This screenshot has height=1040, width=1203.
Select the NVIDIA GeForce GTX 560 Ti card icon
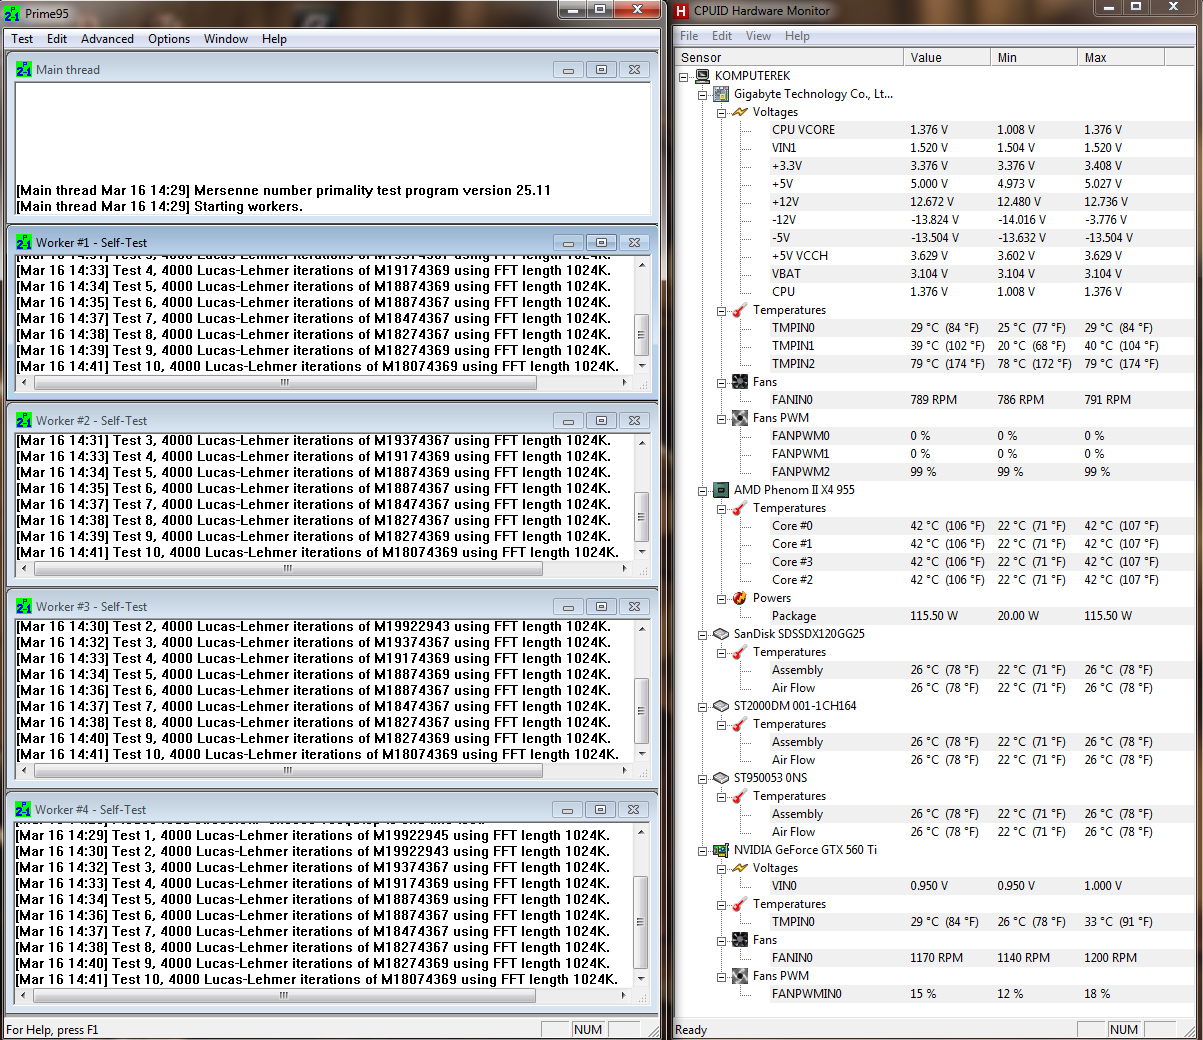pos(721,850)
